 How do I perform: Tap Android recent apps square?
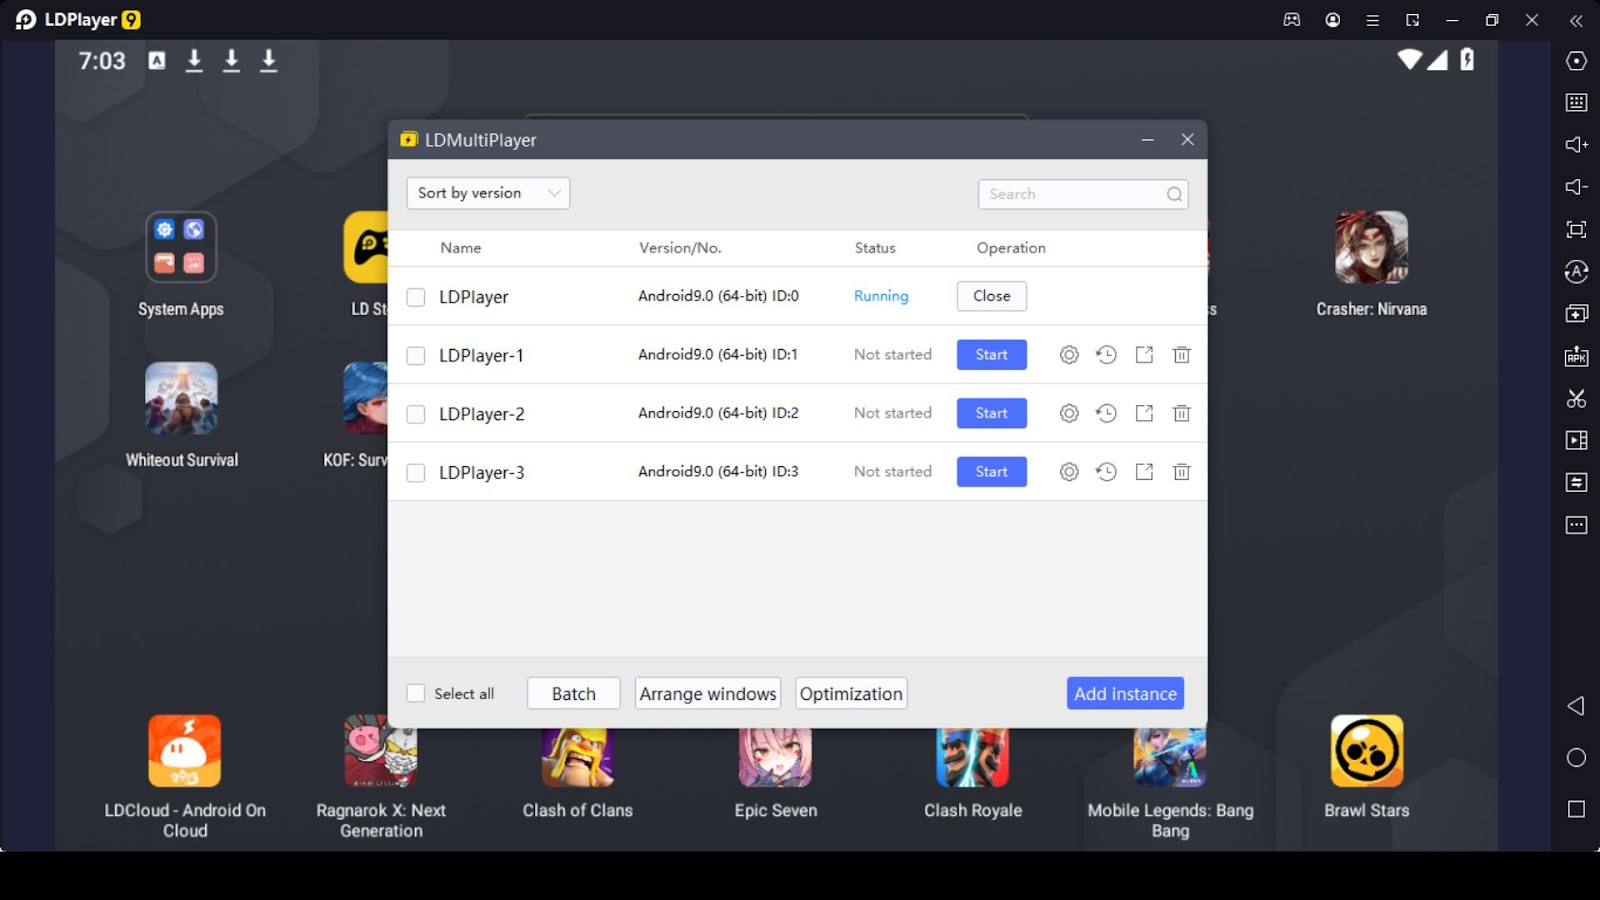[x=1576, y=809]
